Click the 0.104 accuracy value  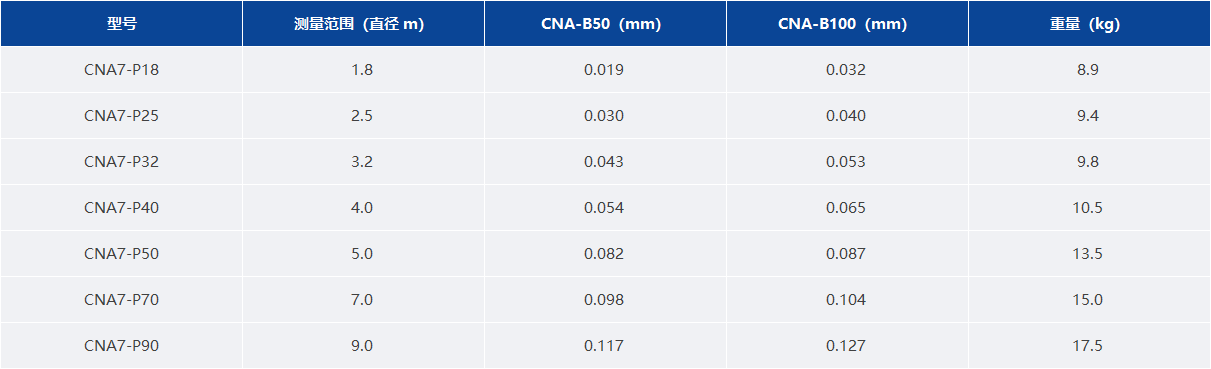846,300
